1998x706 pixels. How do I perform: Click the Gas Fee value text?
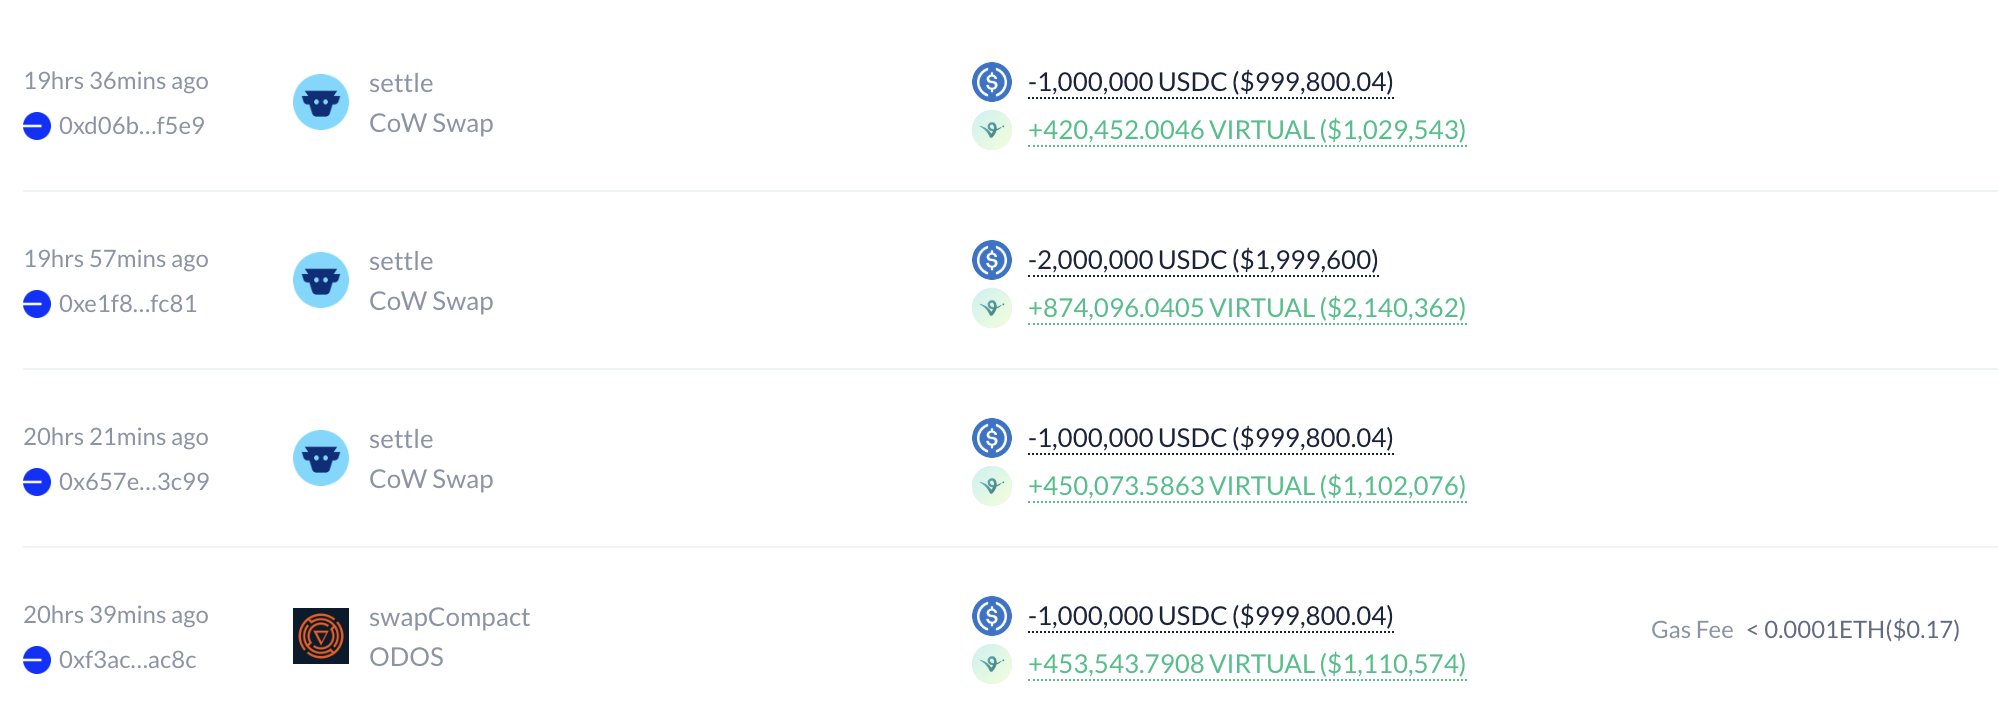[x=1852, y=630]
